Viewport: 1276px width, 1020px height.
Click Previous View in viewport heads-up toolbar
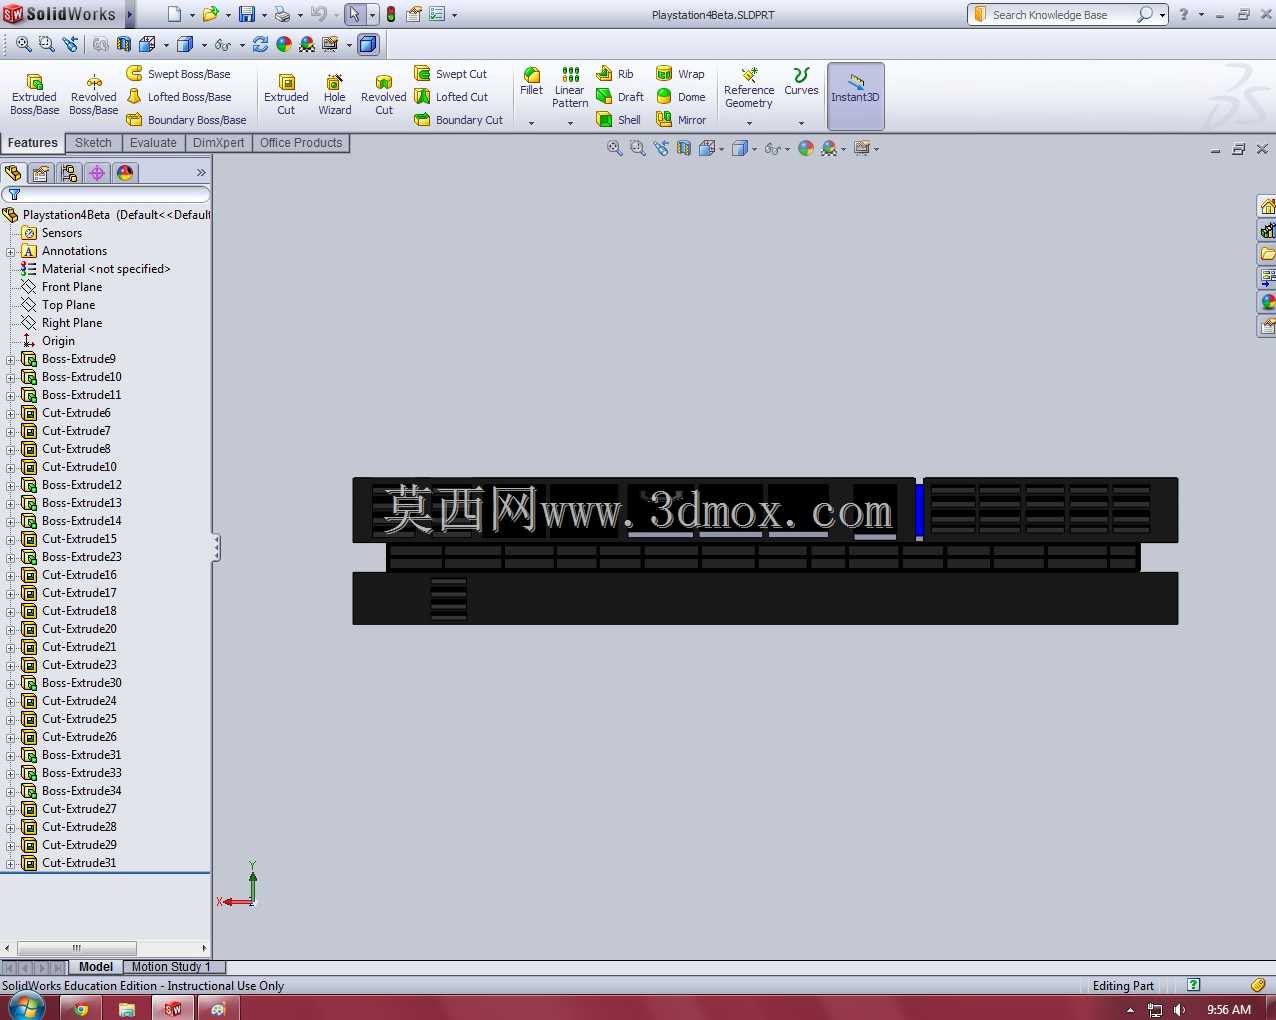click(661, 148)
